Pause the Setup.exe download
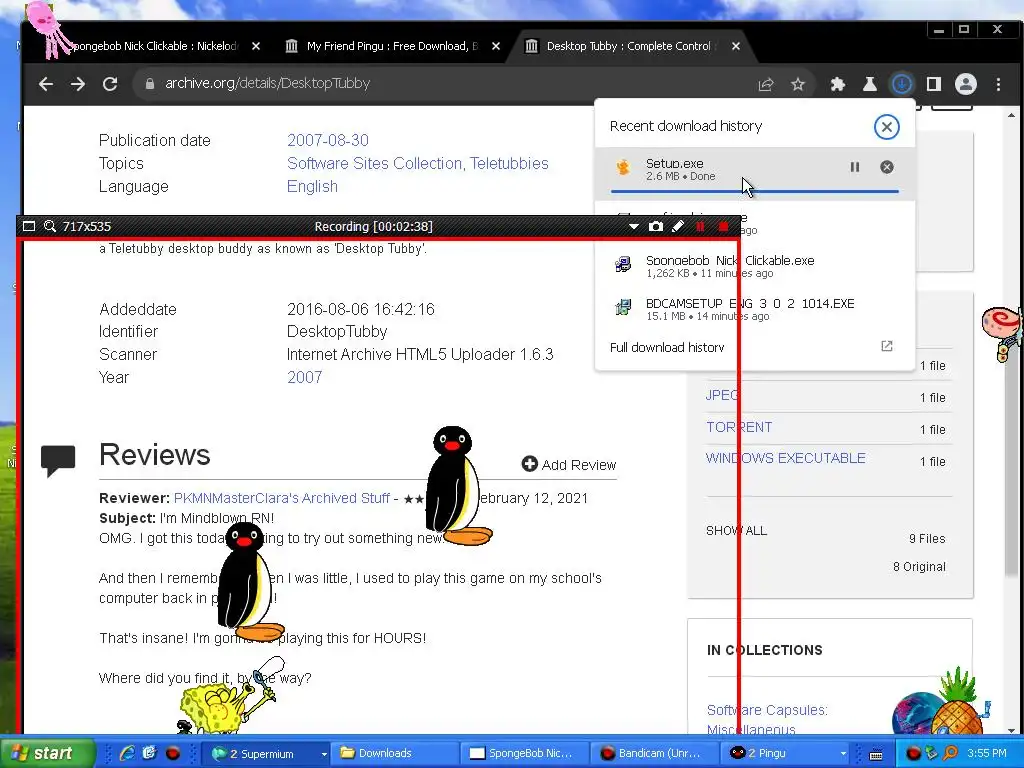Screen dimensions: 1024x768 [x=854, y=167]
